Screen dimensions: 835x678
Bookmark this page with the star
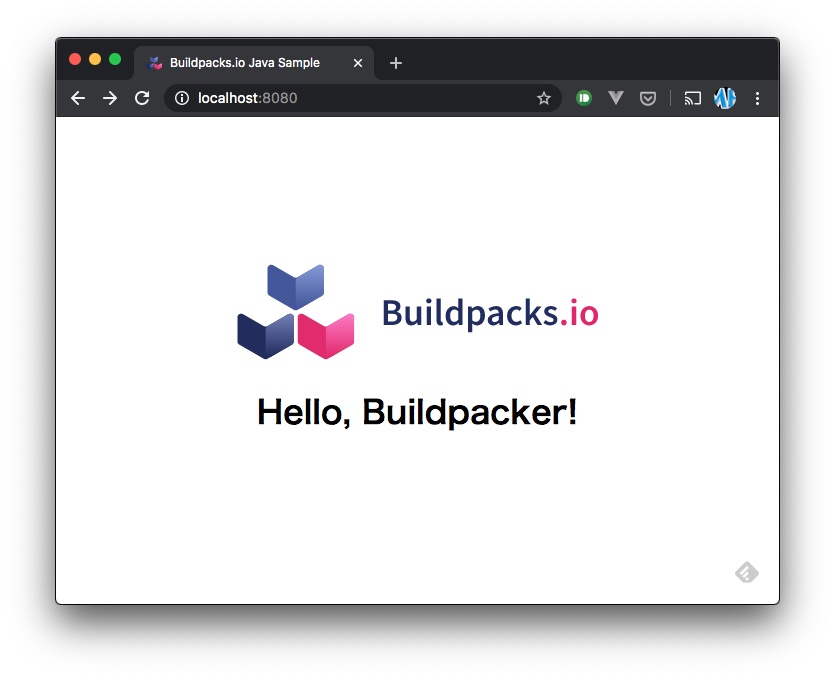point(544,98)
